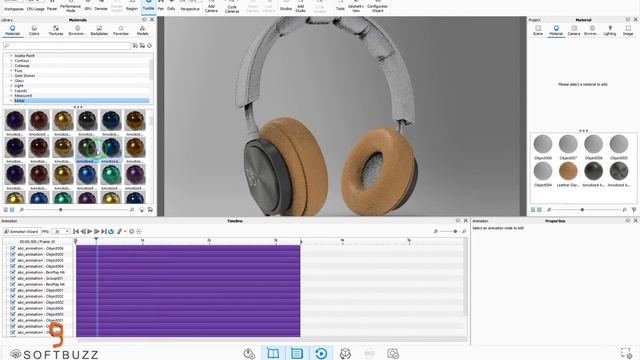Toggle Performance Mode
The height and width of the screenshot is (360, 640).
[70, 6]
